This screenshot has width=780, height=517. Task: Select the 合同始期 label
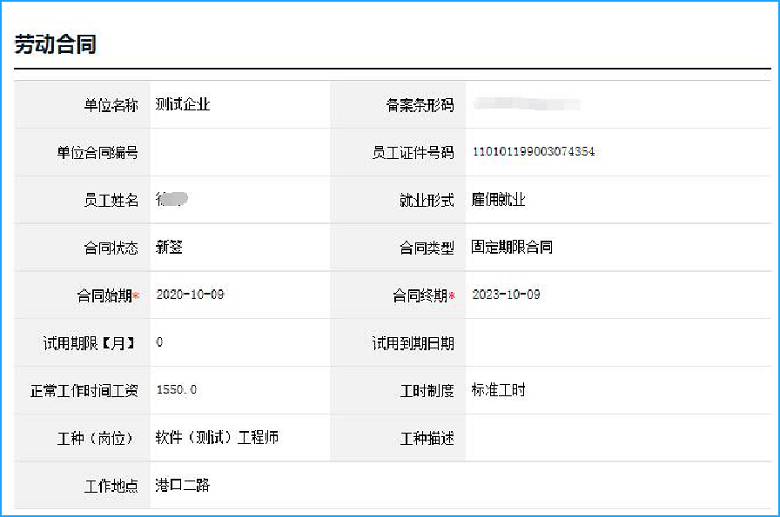tap(104, 296)
